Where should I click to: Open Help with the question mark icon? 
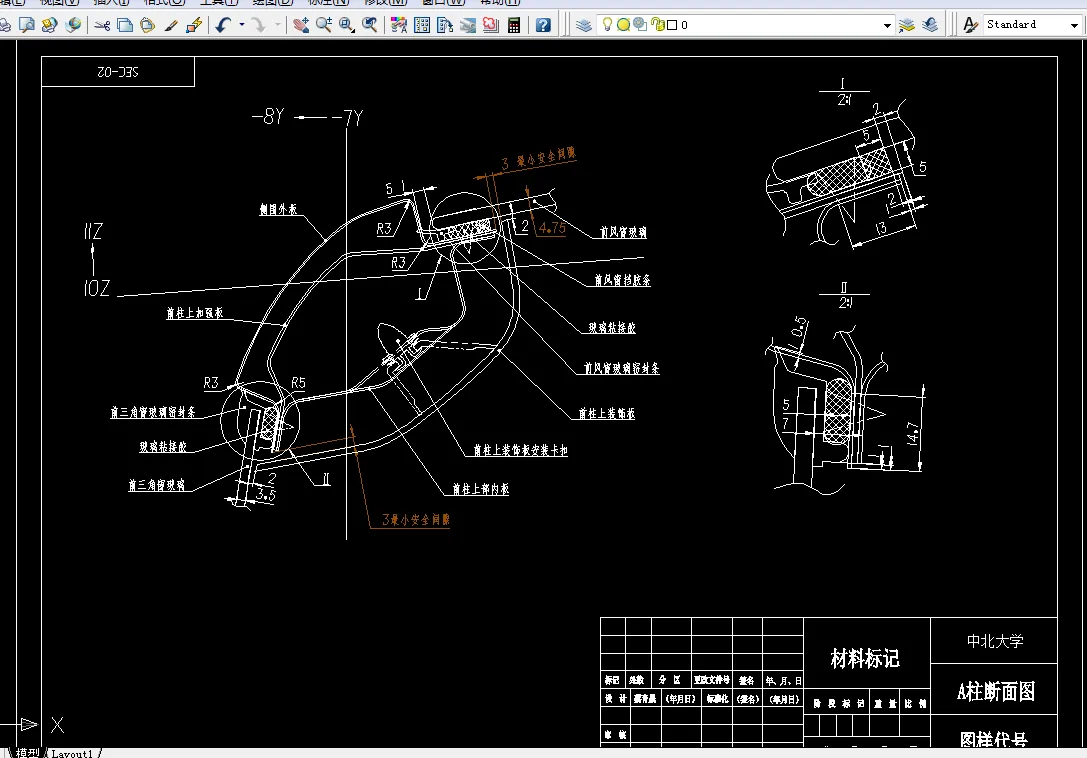click(544, 25)
